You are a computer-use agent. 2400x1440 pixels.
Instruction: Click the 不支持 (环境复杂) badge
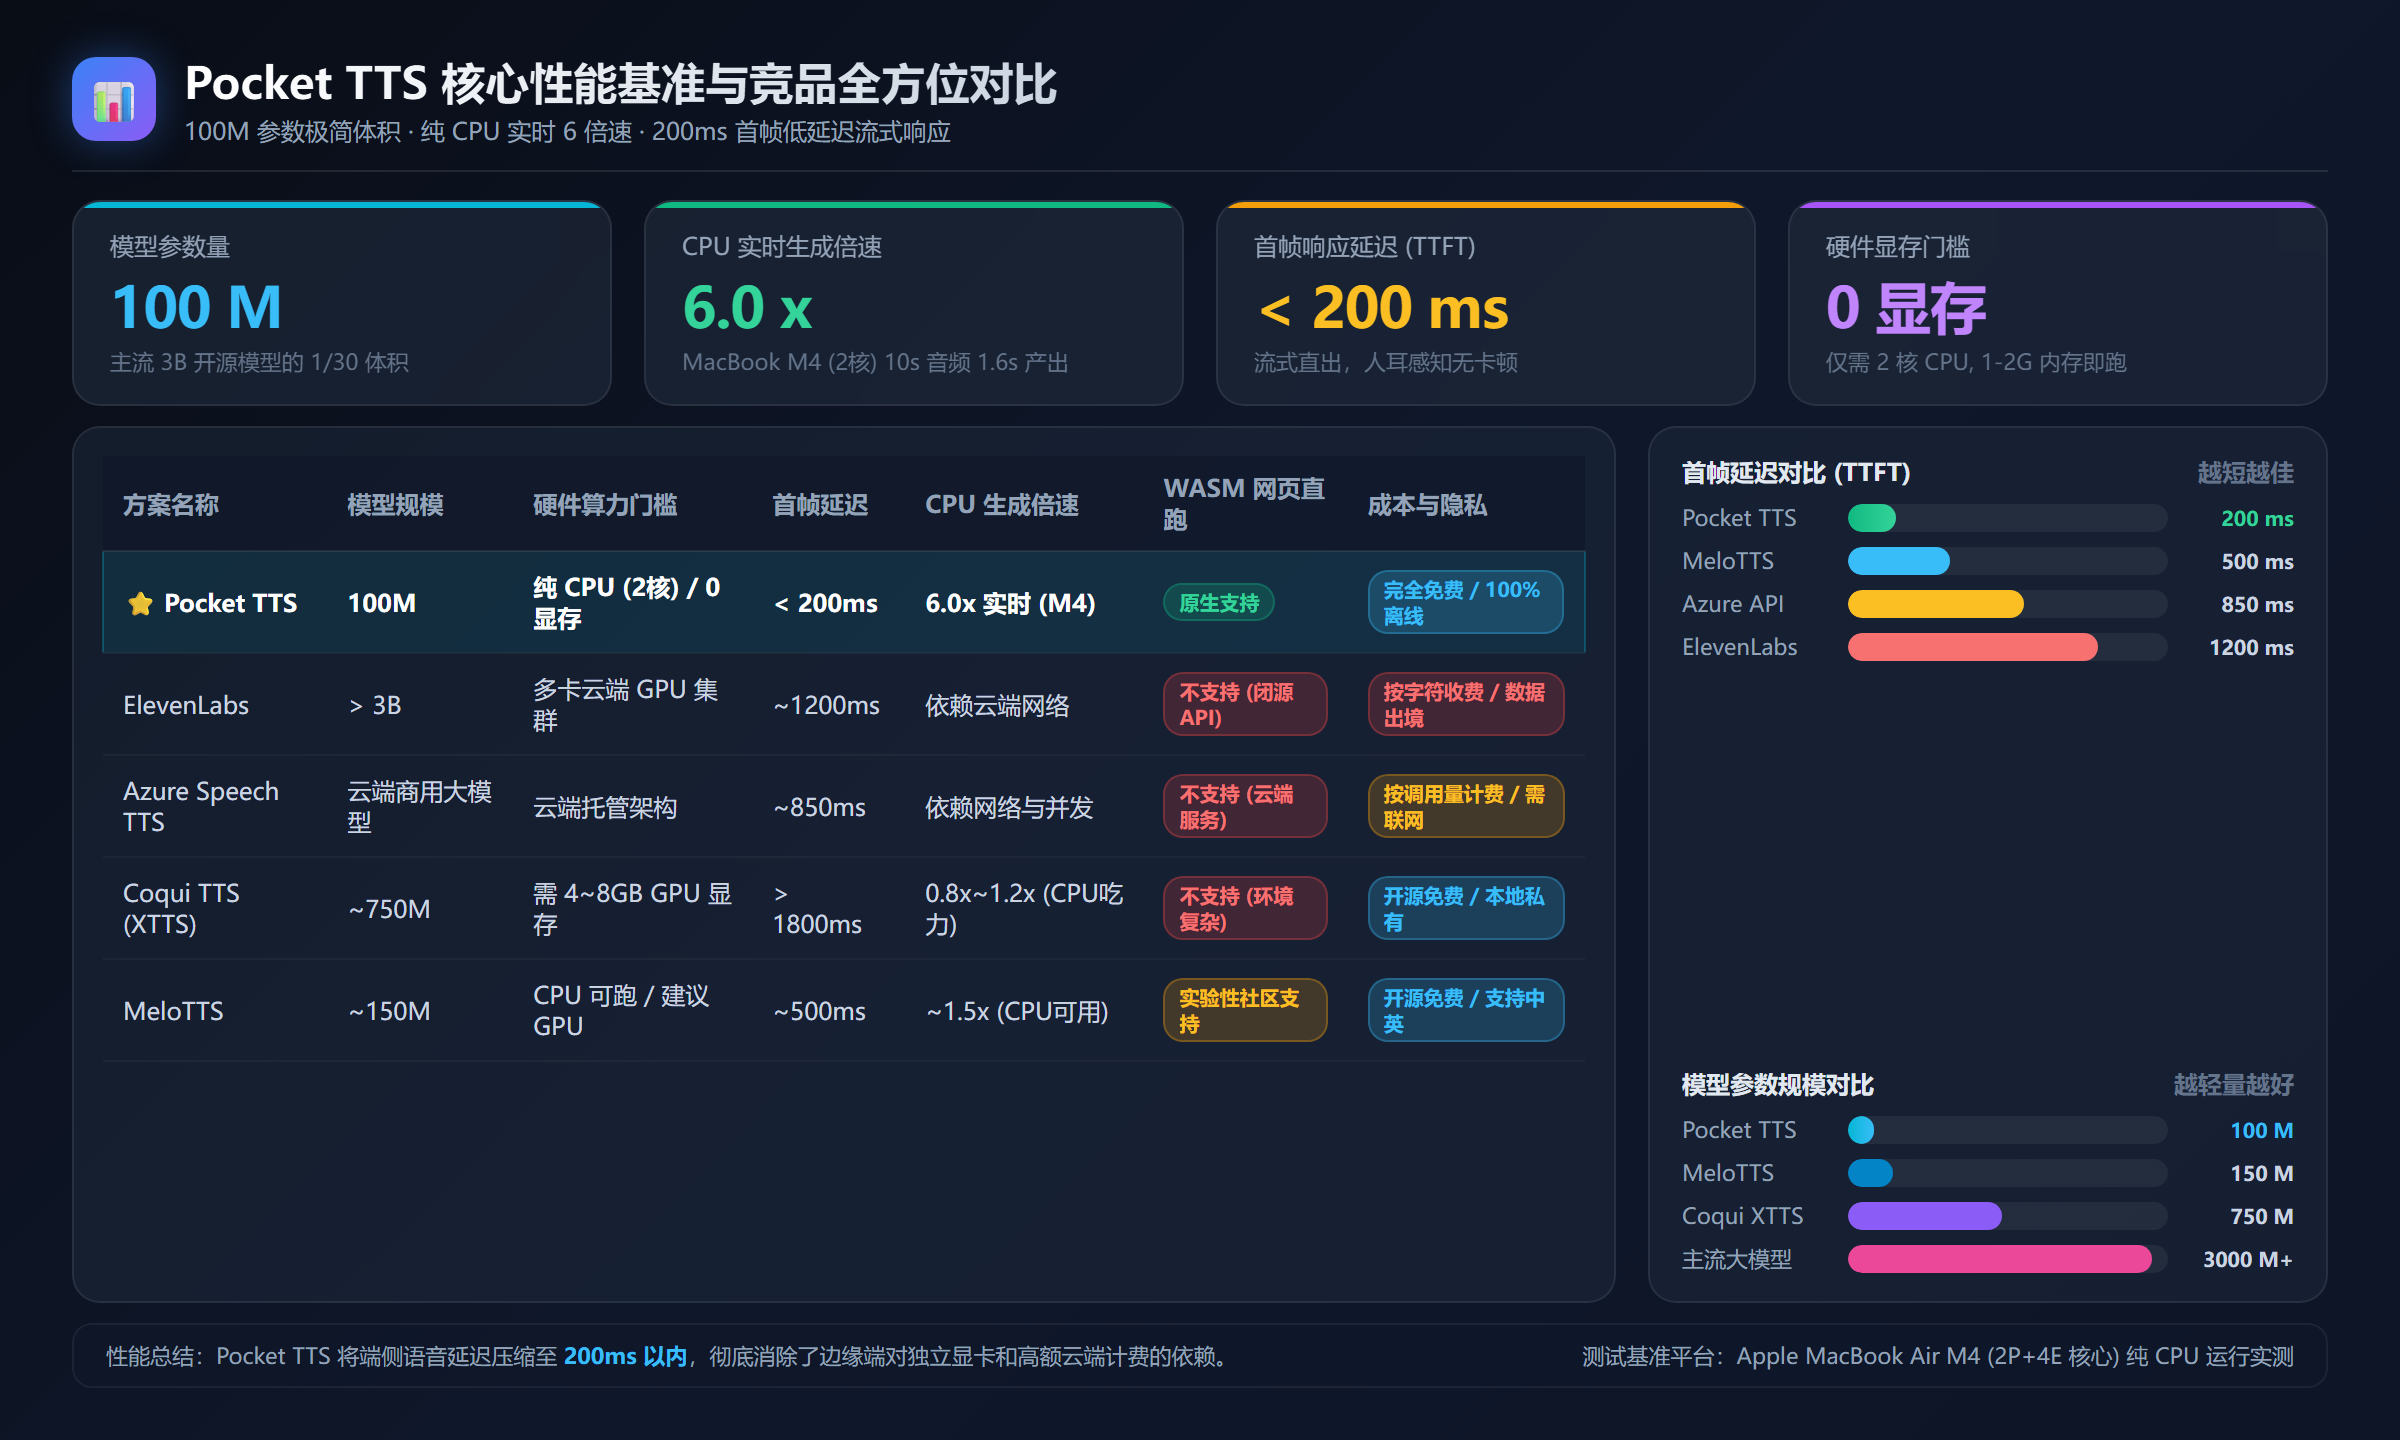[1245, 909]
